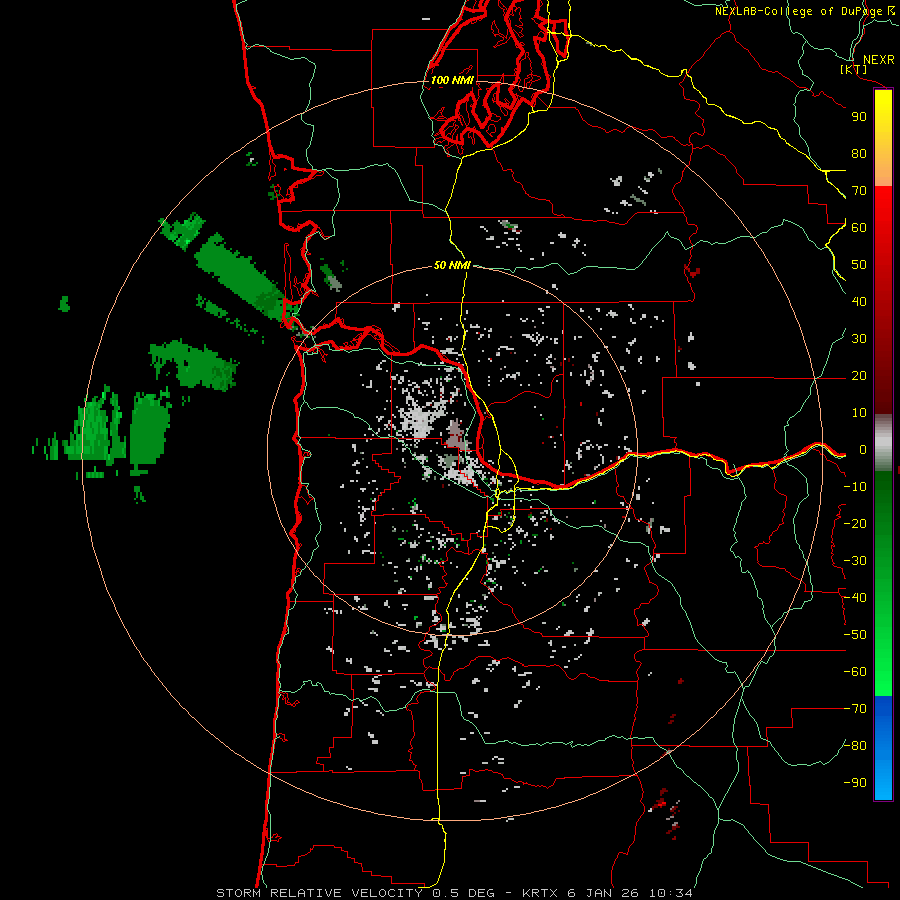The image size is (900, 900).
Task: Select the 0 value on velocity scale
Action: [x=863, y=450]
